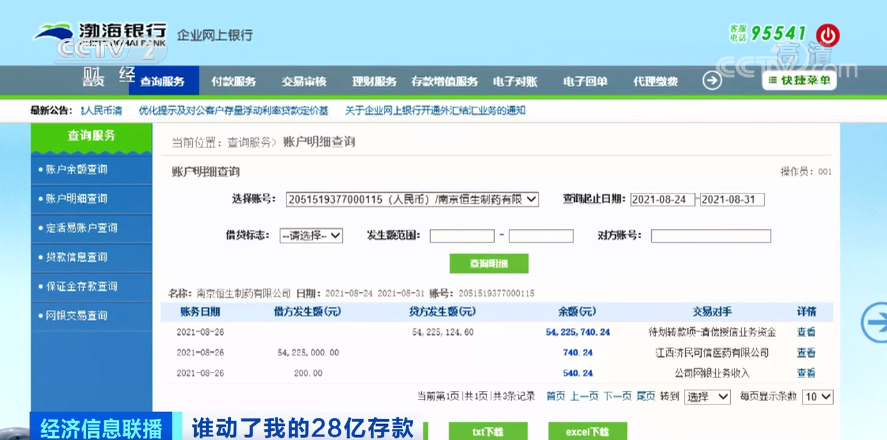Click the maximum 发生额范围 amount field
Viewport: 887px width, 440px height.
point(541,236)
